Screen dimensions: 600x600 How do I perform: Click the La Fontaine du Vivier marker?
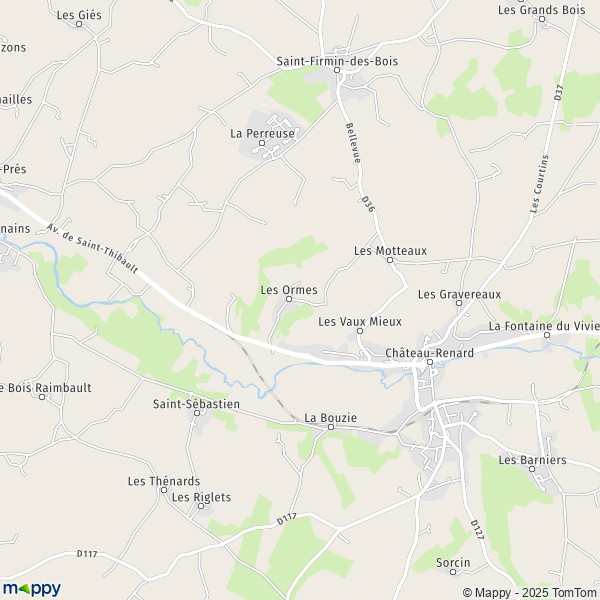547,335
